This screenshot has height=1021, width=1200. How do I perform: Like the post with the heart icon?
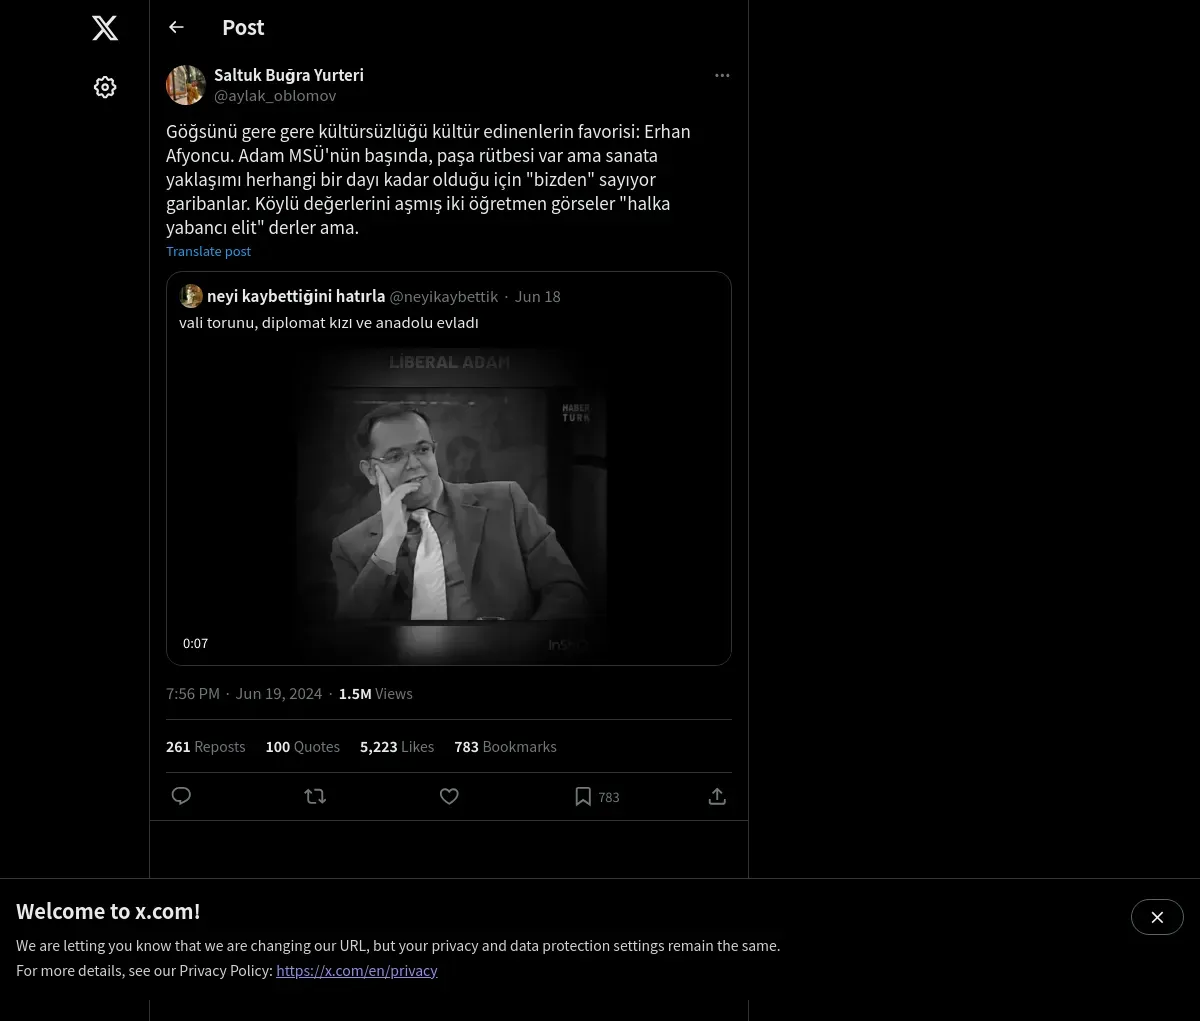click(x=449, y=796)
